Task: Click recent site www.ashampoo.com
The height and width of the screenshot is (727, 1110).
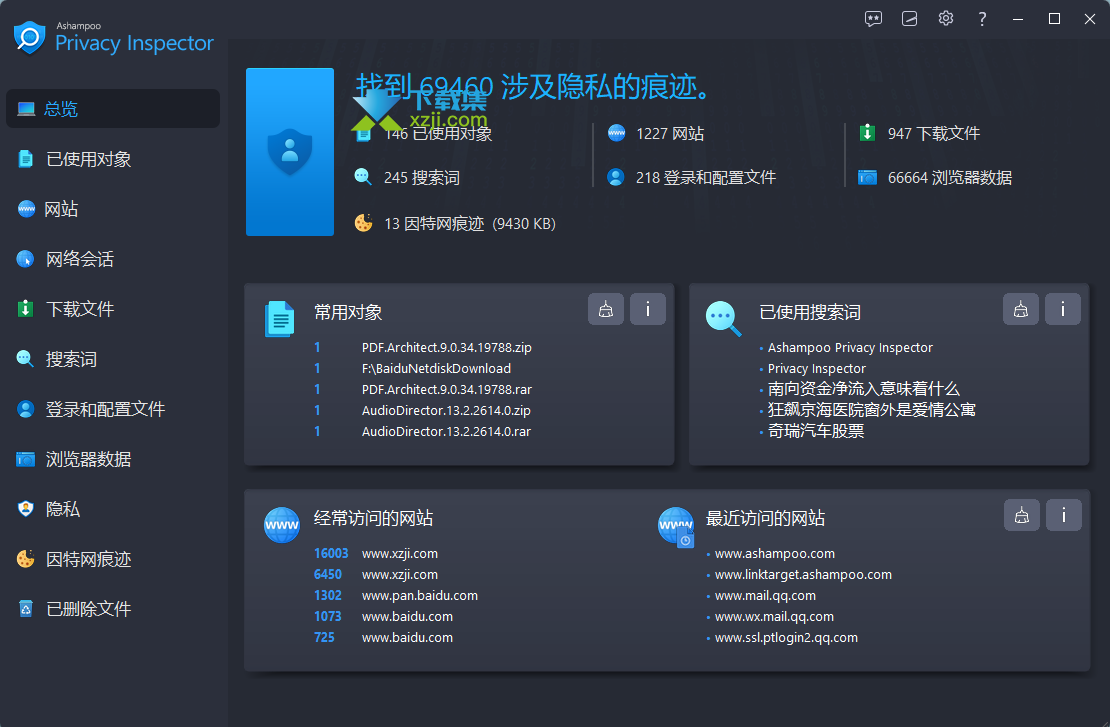Action: (x=774, y=554)
